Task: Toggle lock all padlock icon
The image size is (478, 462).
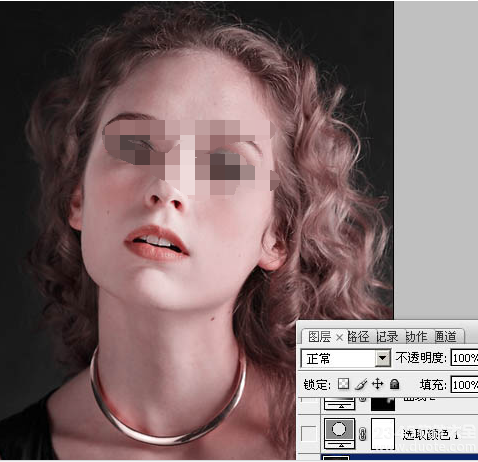Action: [394, 384]
